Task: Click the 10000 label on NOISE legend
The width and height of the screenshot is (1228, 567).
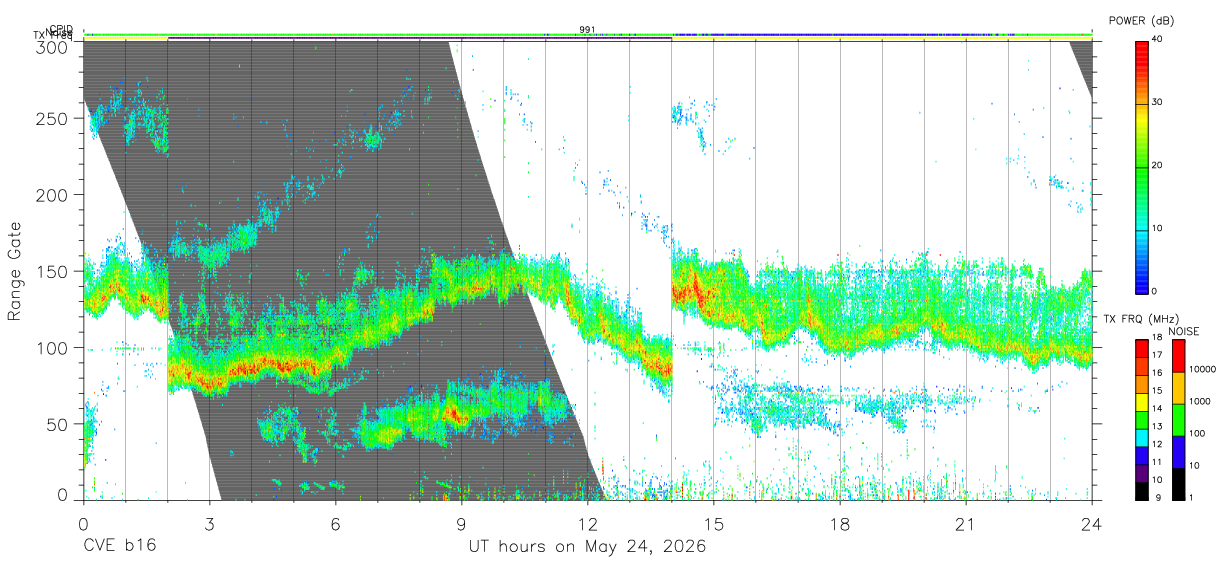Action: click(x=1204, y=370)
